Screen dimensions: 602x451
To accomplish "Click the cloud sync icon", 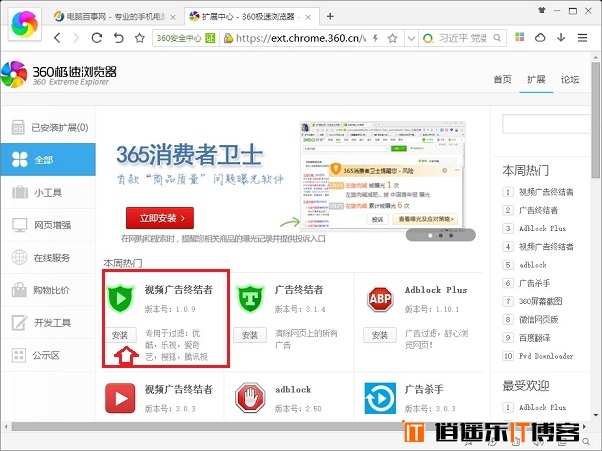I will [540, 38].
